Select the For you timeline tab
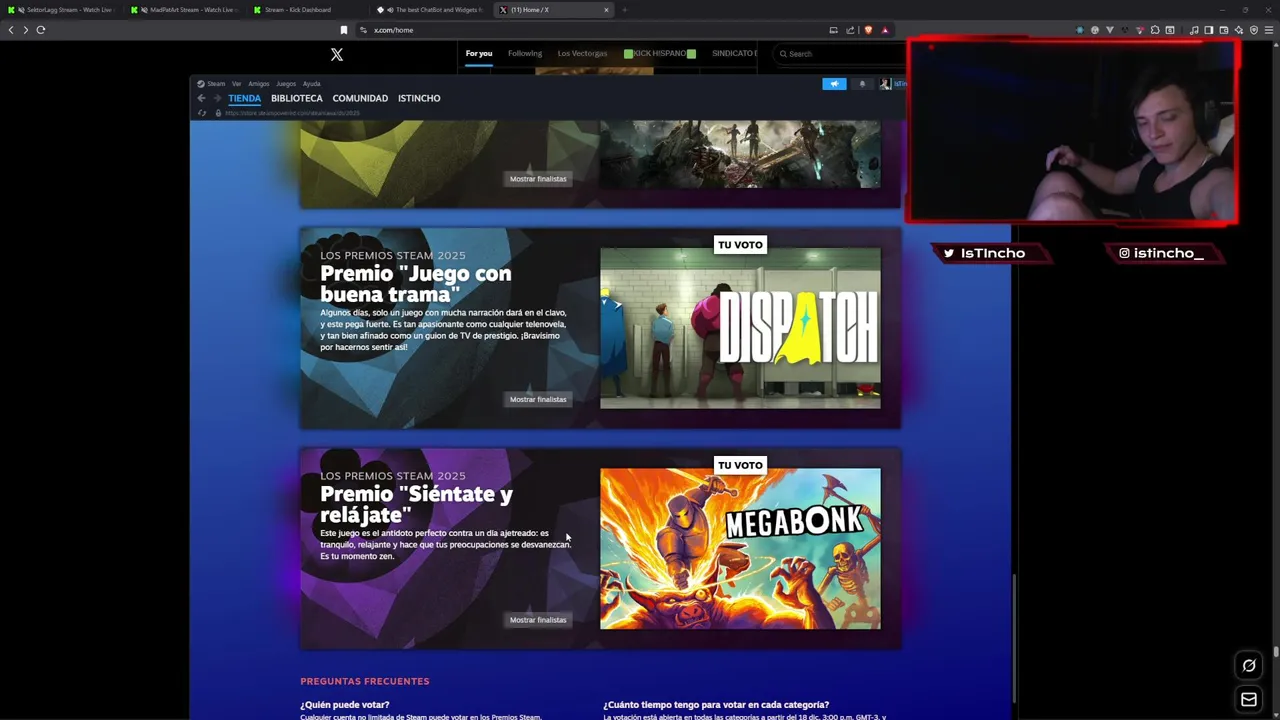This screenshot has height=720, width=1280. pos(479,54)
